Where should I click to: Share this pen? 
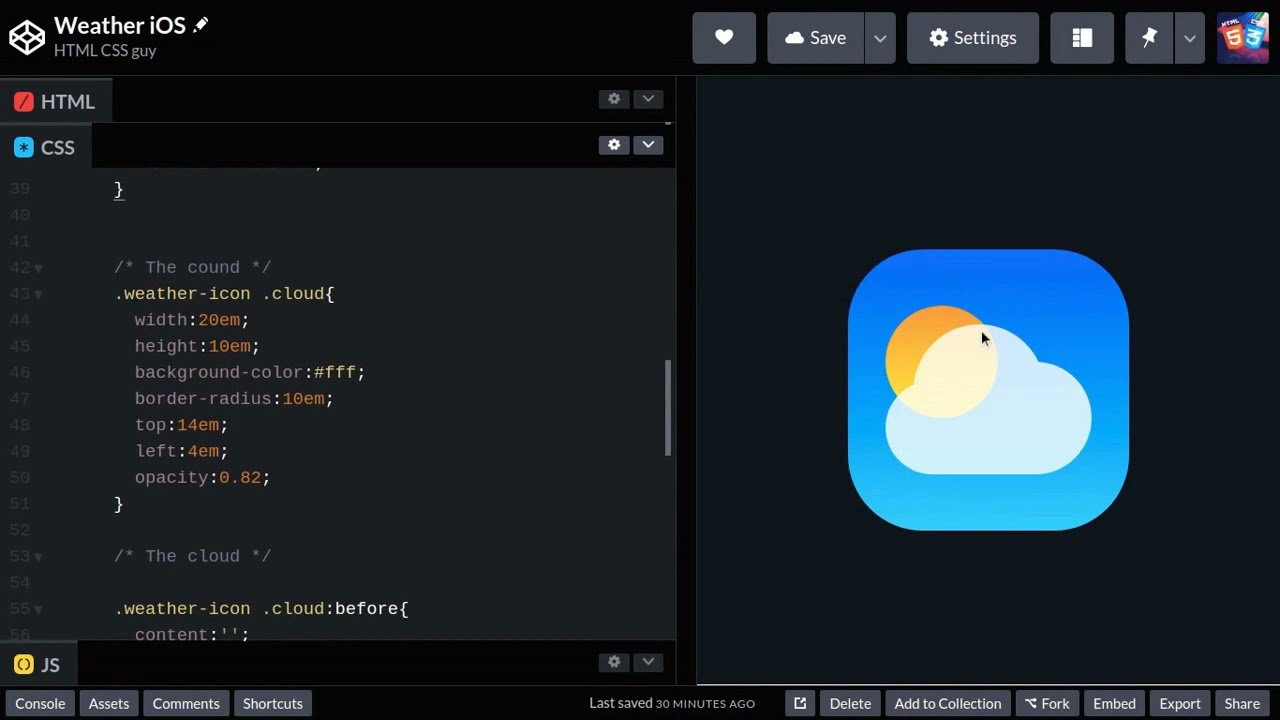1242,703
